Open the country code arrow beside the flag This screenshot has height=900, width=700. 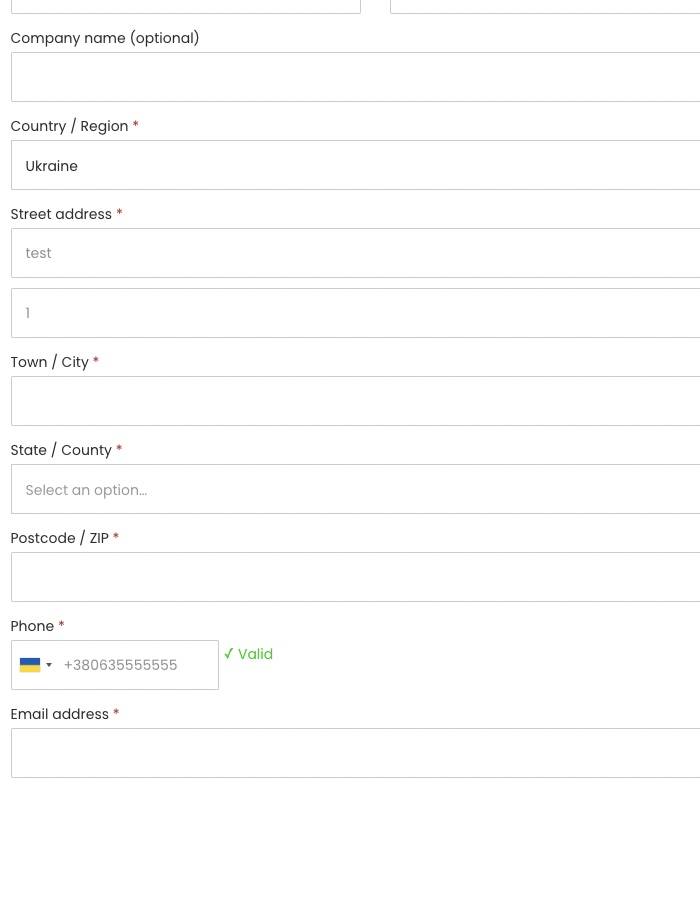pyautogui.click(x=49, y=665)
